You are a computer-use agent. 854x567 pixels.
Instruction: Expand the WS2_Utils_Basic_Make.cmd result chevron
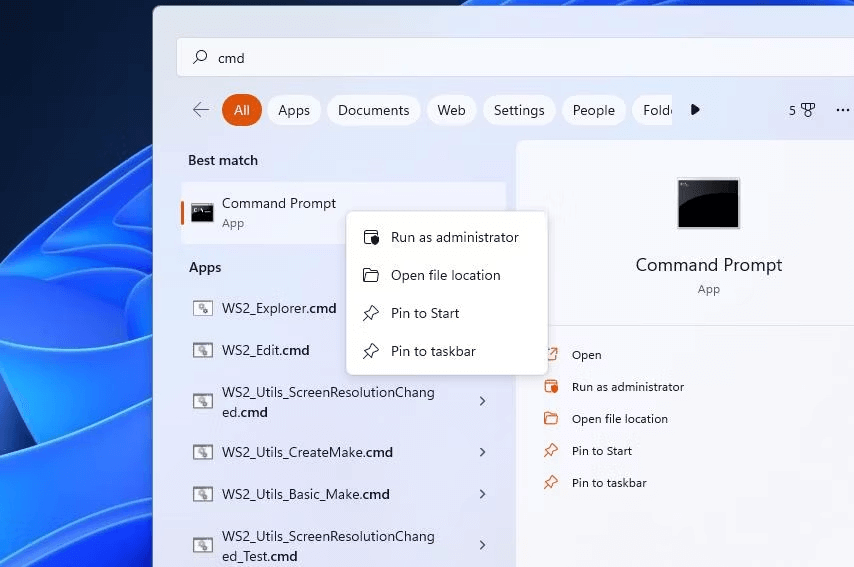point(482,494)
